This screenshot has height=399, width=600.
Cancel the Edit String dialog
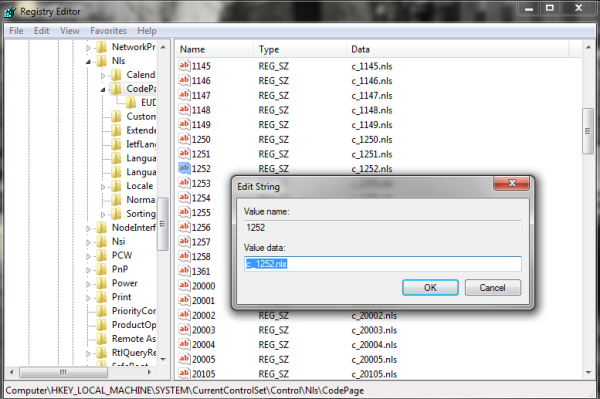pos(492,287)
